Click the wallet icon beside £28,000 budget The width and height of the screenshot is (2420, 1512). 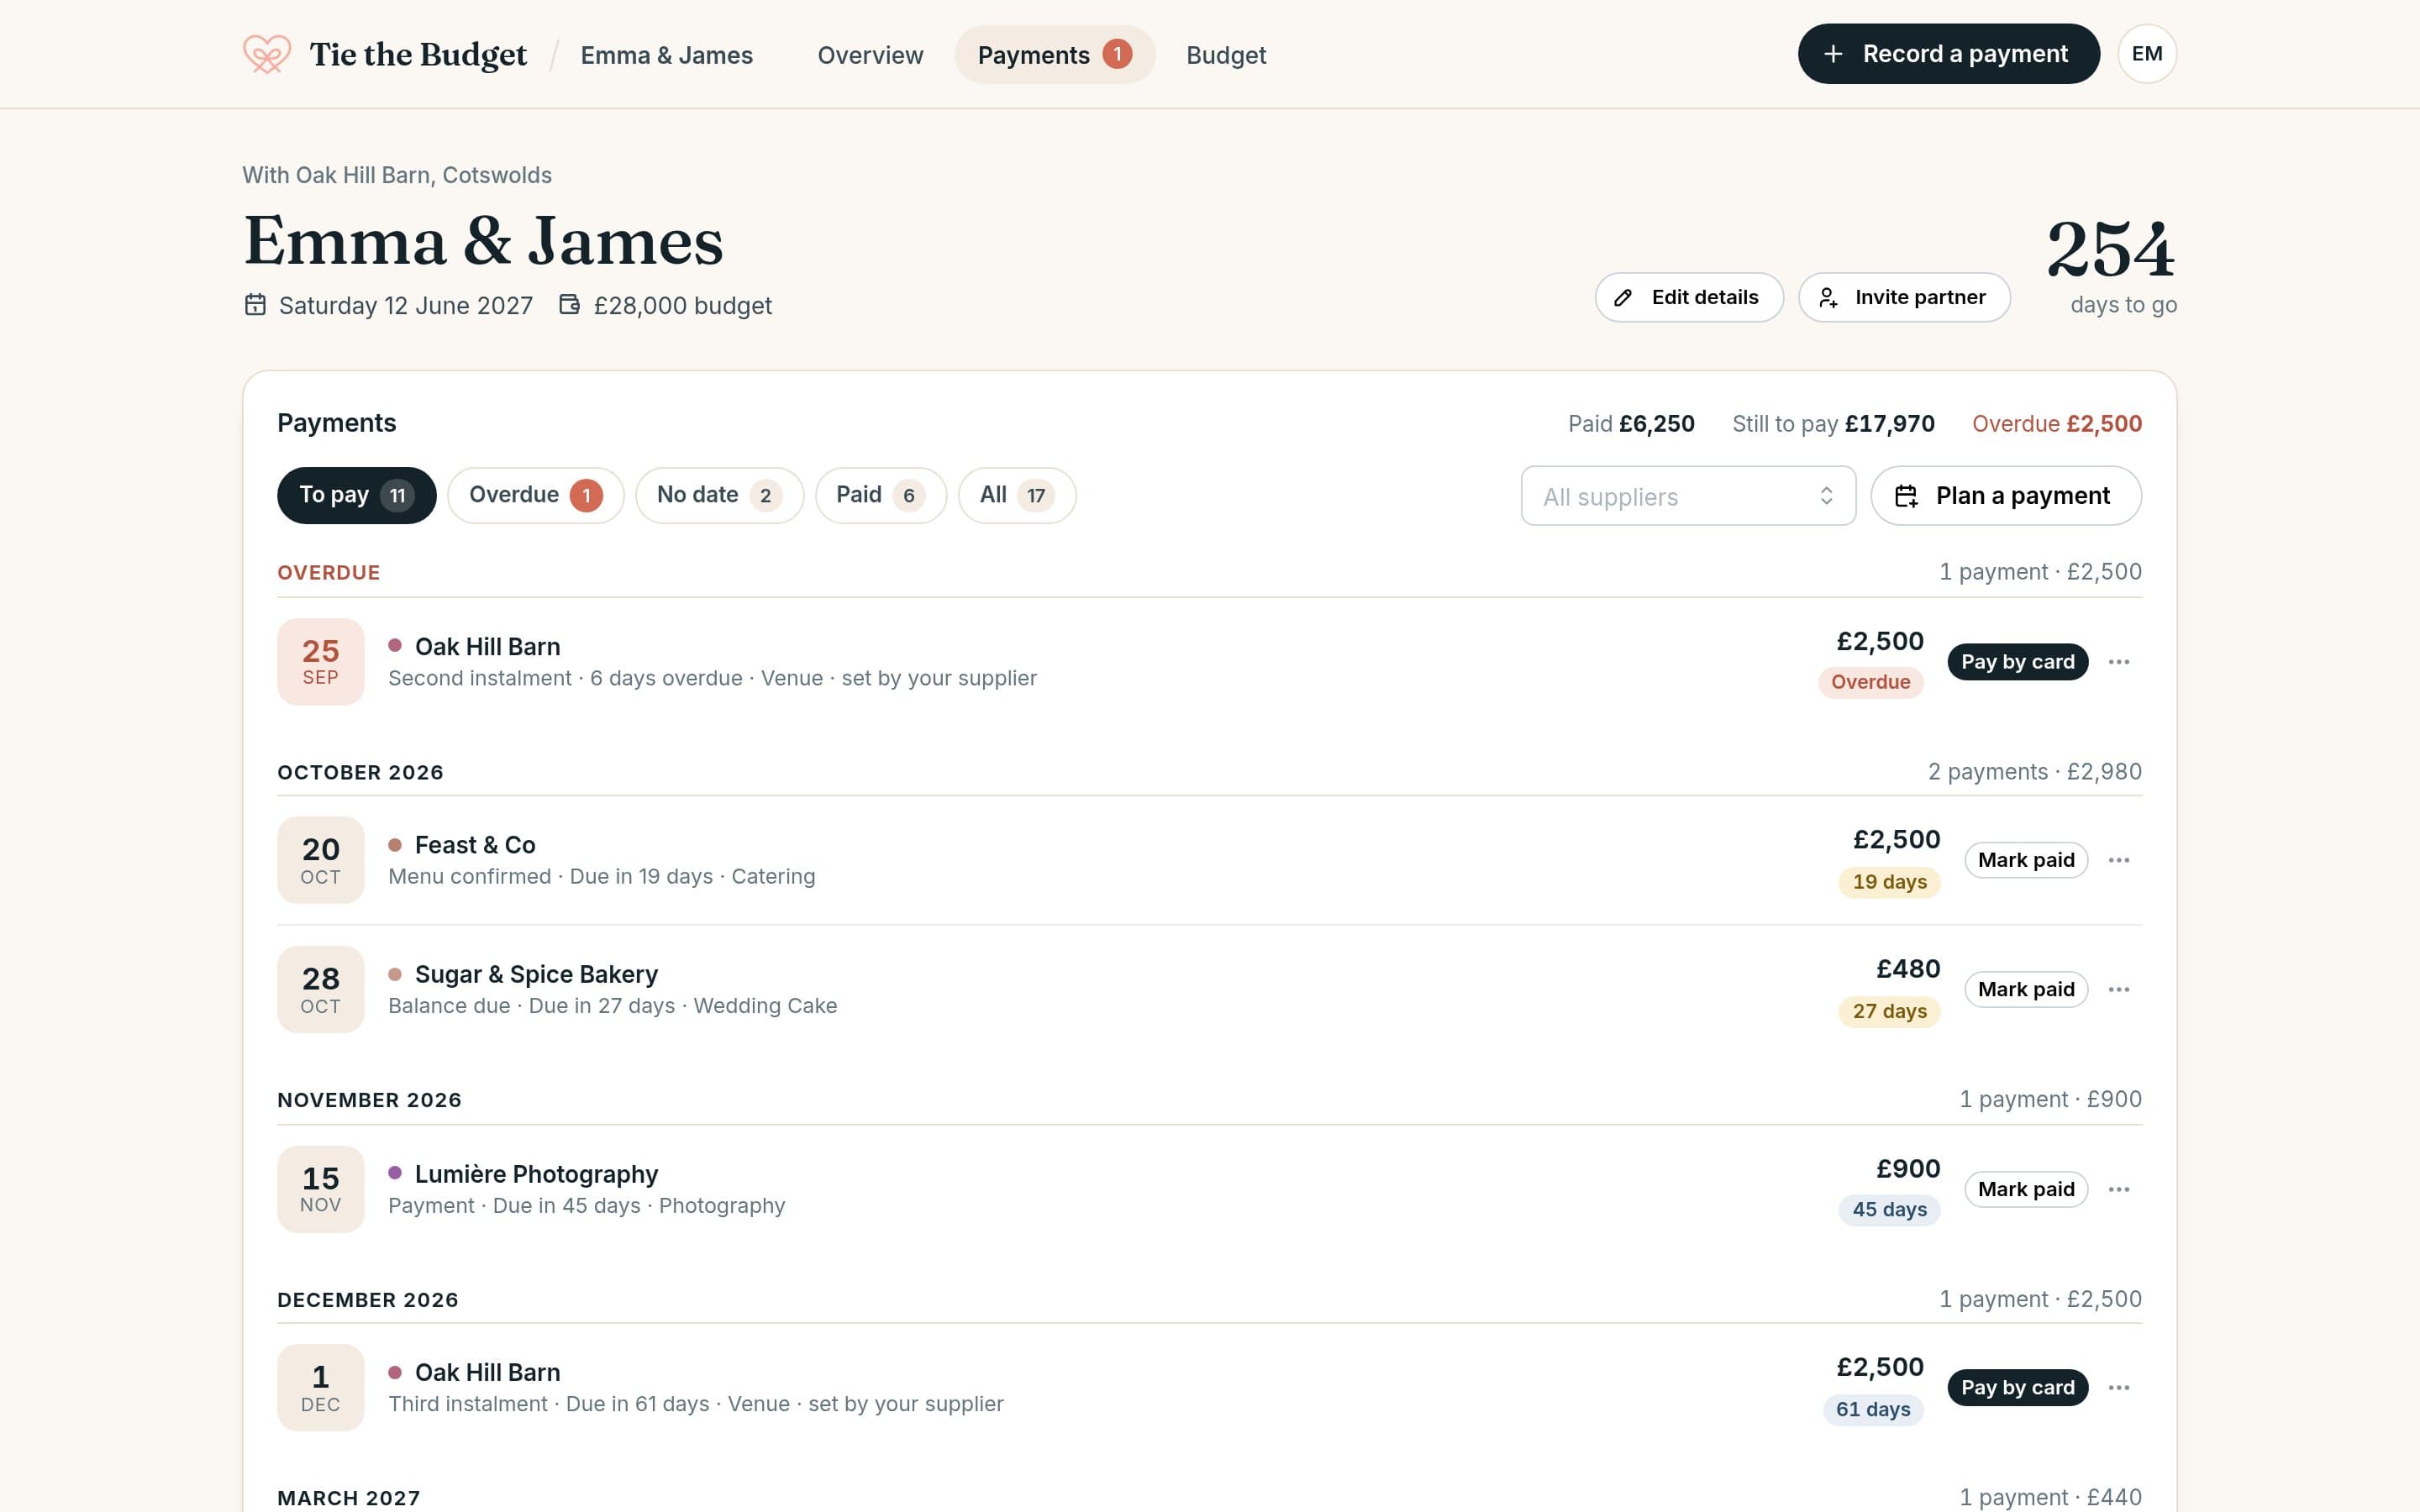569,305
